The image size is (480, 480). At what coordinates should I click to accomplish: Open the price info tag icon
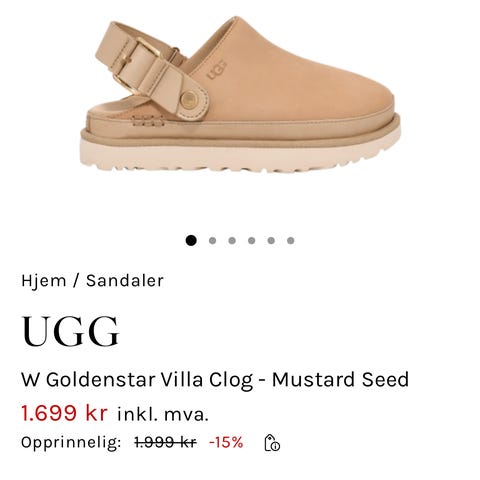coord(272,443)
